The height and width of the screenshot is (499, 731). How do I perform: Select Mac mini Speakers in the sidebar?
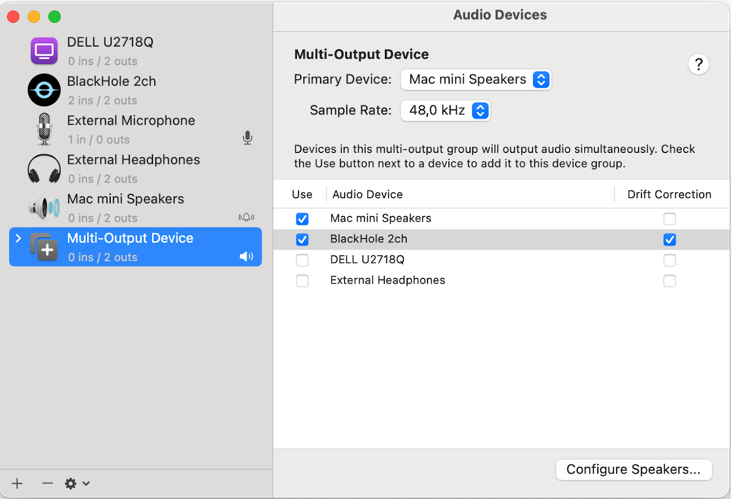(135, 208)
